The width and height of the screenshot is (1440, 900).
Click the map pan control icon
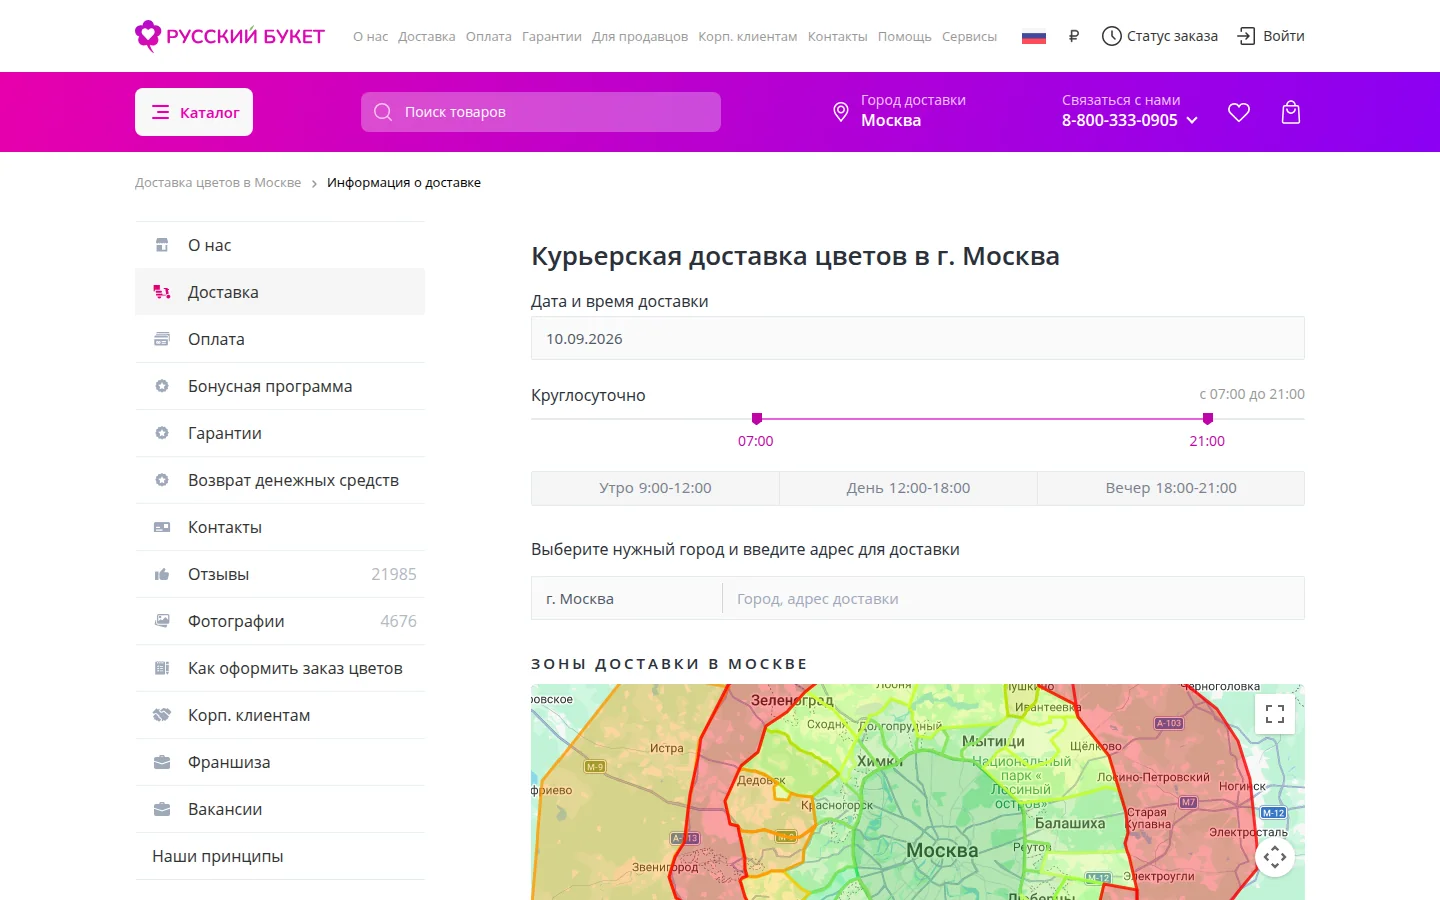[1275, 857]
